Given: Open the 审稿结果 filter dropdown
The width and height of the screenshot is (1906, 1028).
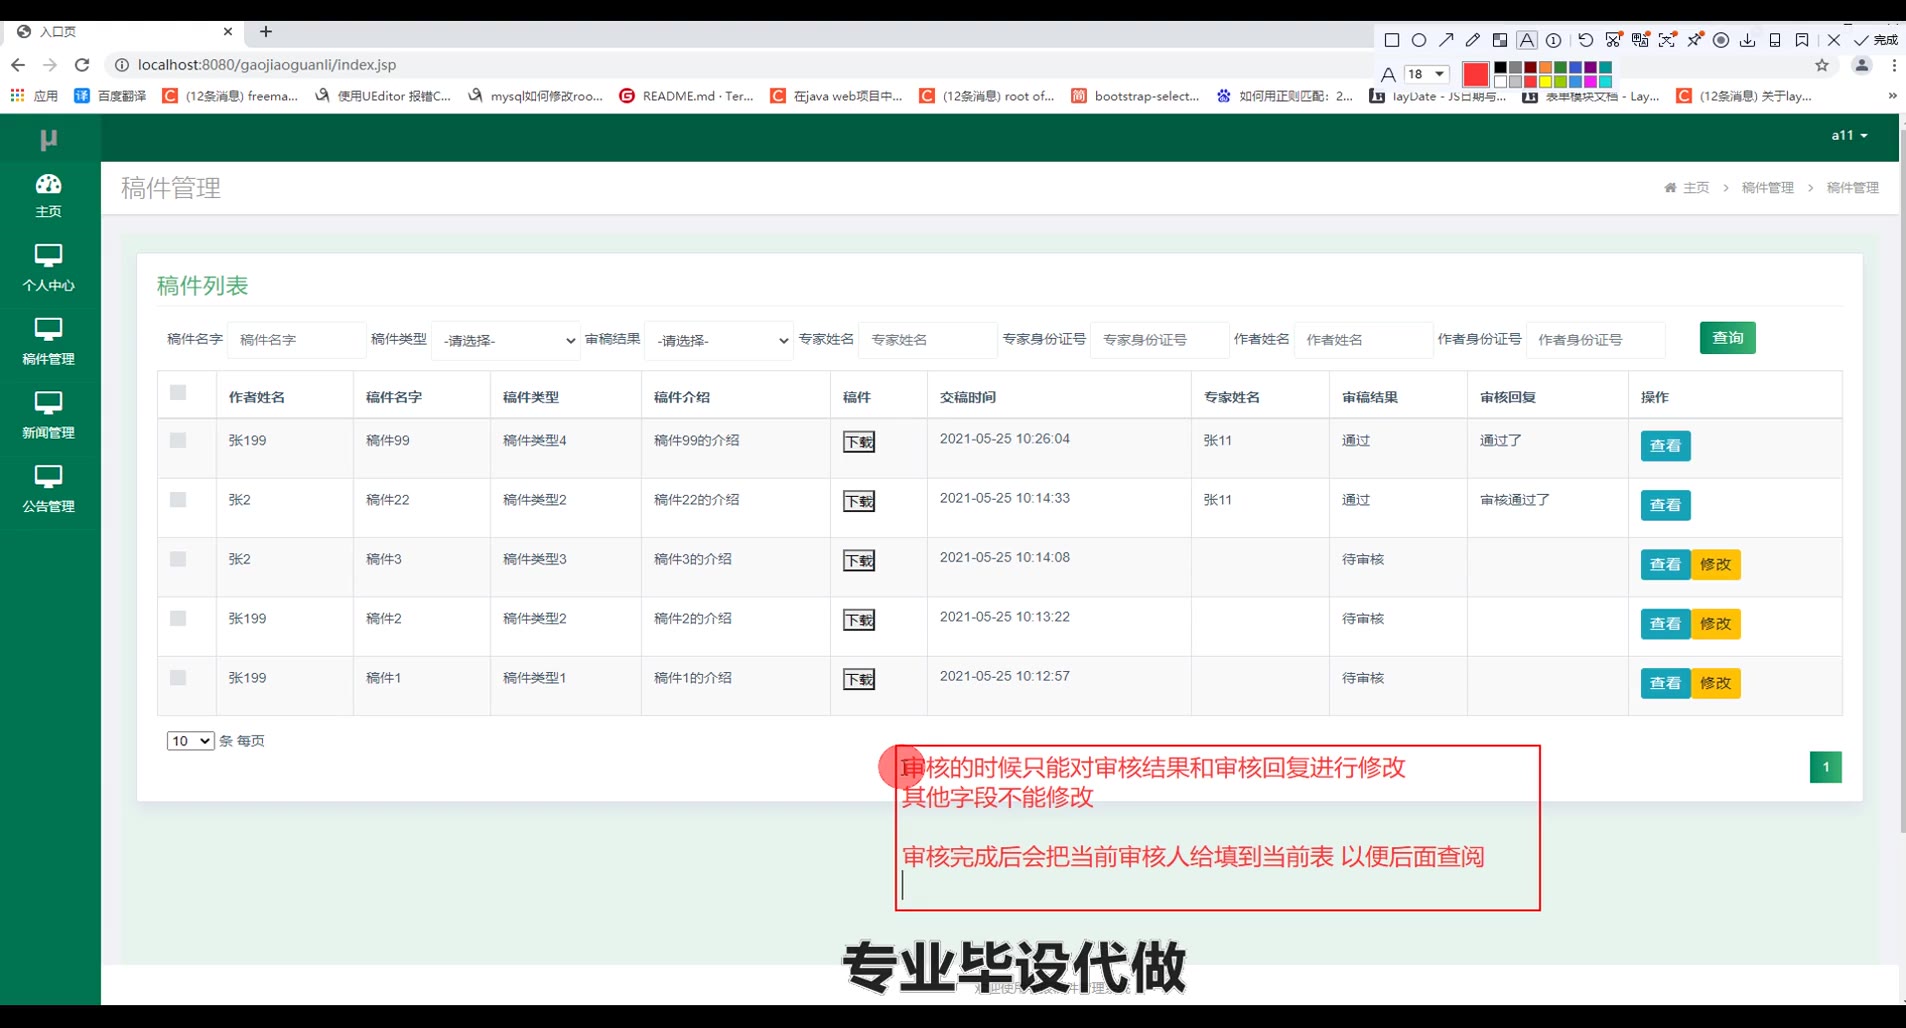Looking at the screenshot, I should click(x=719, y=341).
